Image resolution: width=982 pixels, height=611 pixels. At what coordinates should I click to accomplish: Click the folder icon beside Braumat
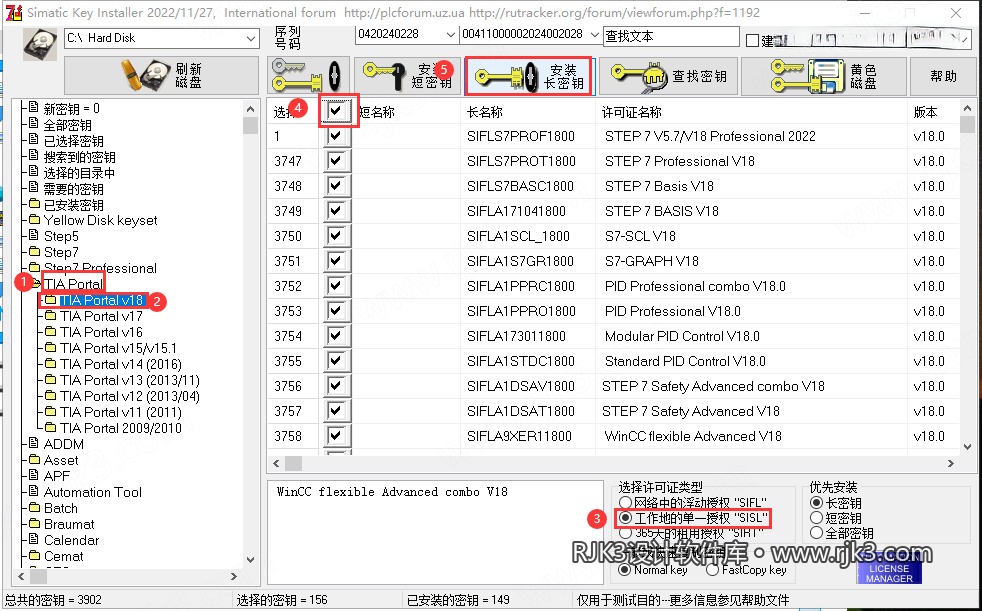point(34,523)
